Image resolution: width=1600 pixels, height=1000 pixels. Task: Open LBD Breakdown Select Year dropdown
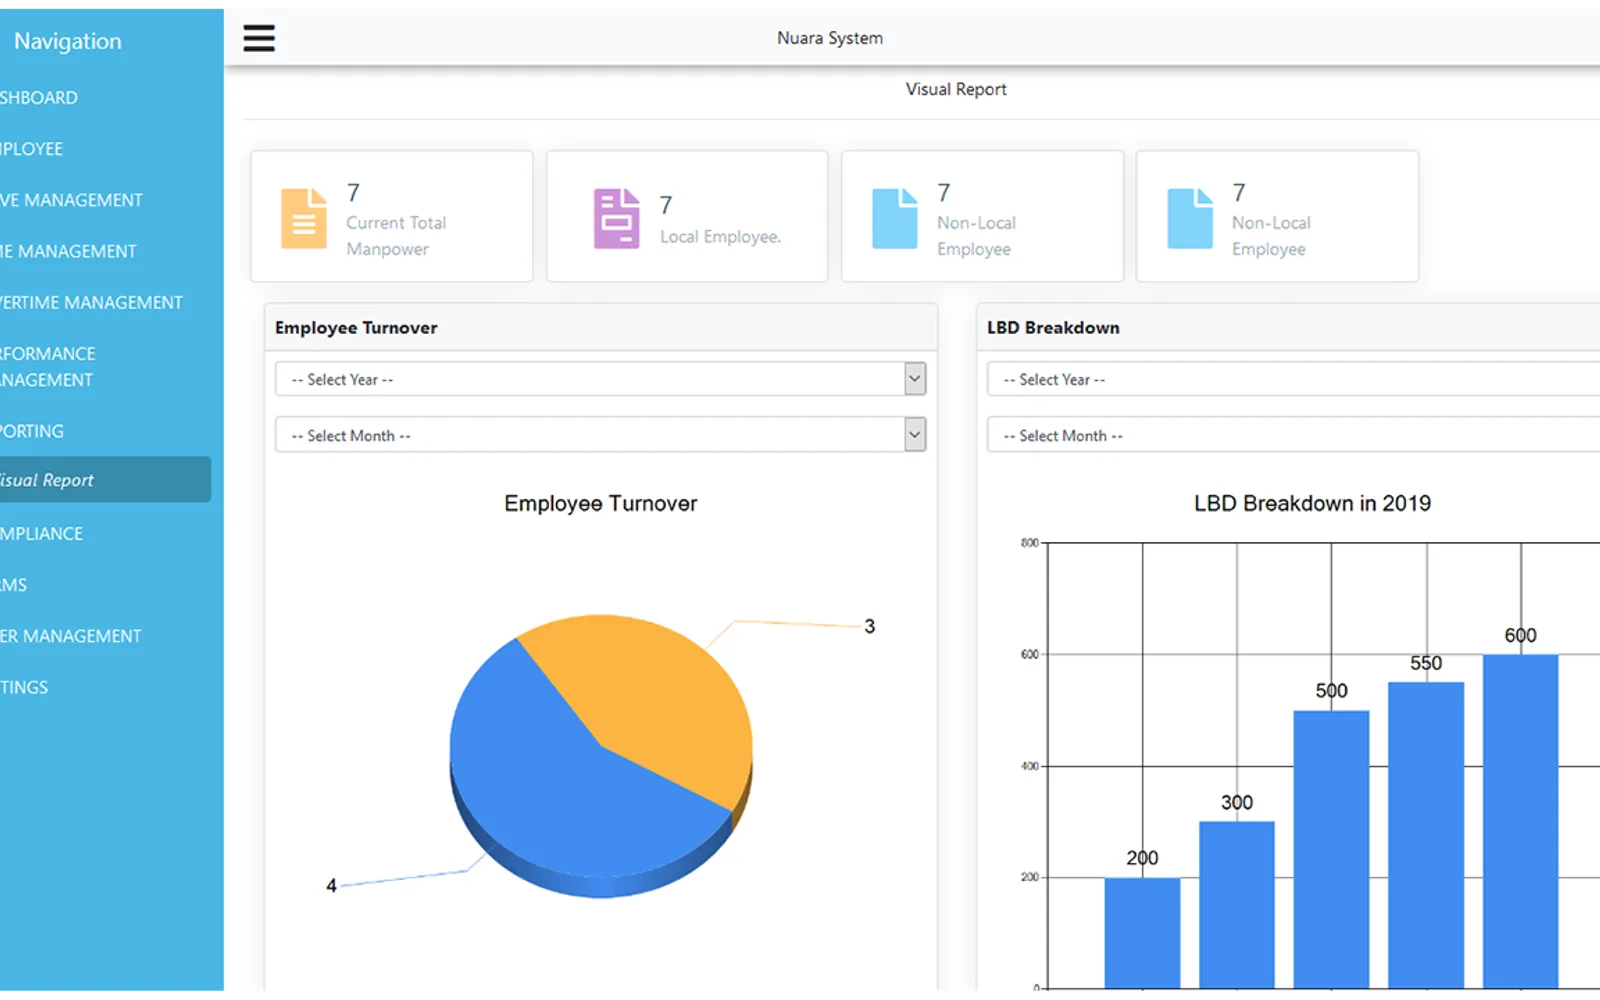coord(1293,379)
